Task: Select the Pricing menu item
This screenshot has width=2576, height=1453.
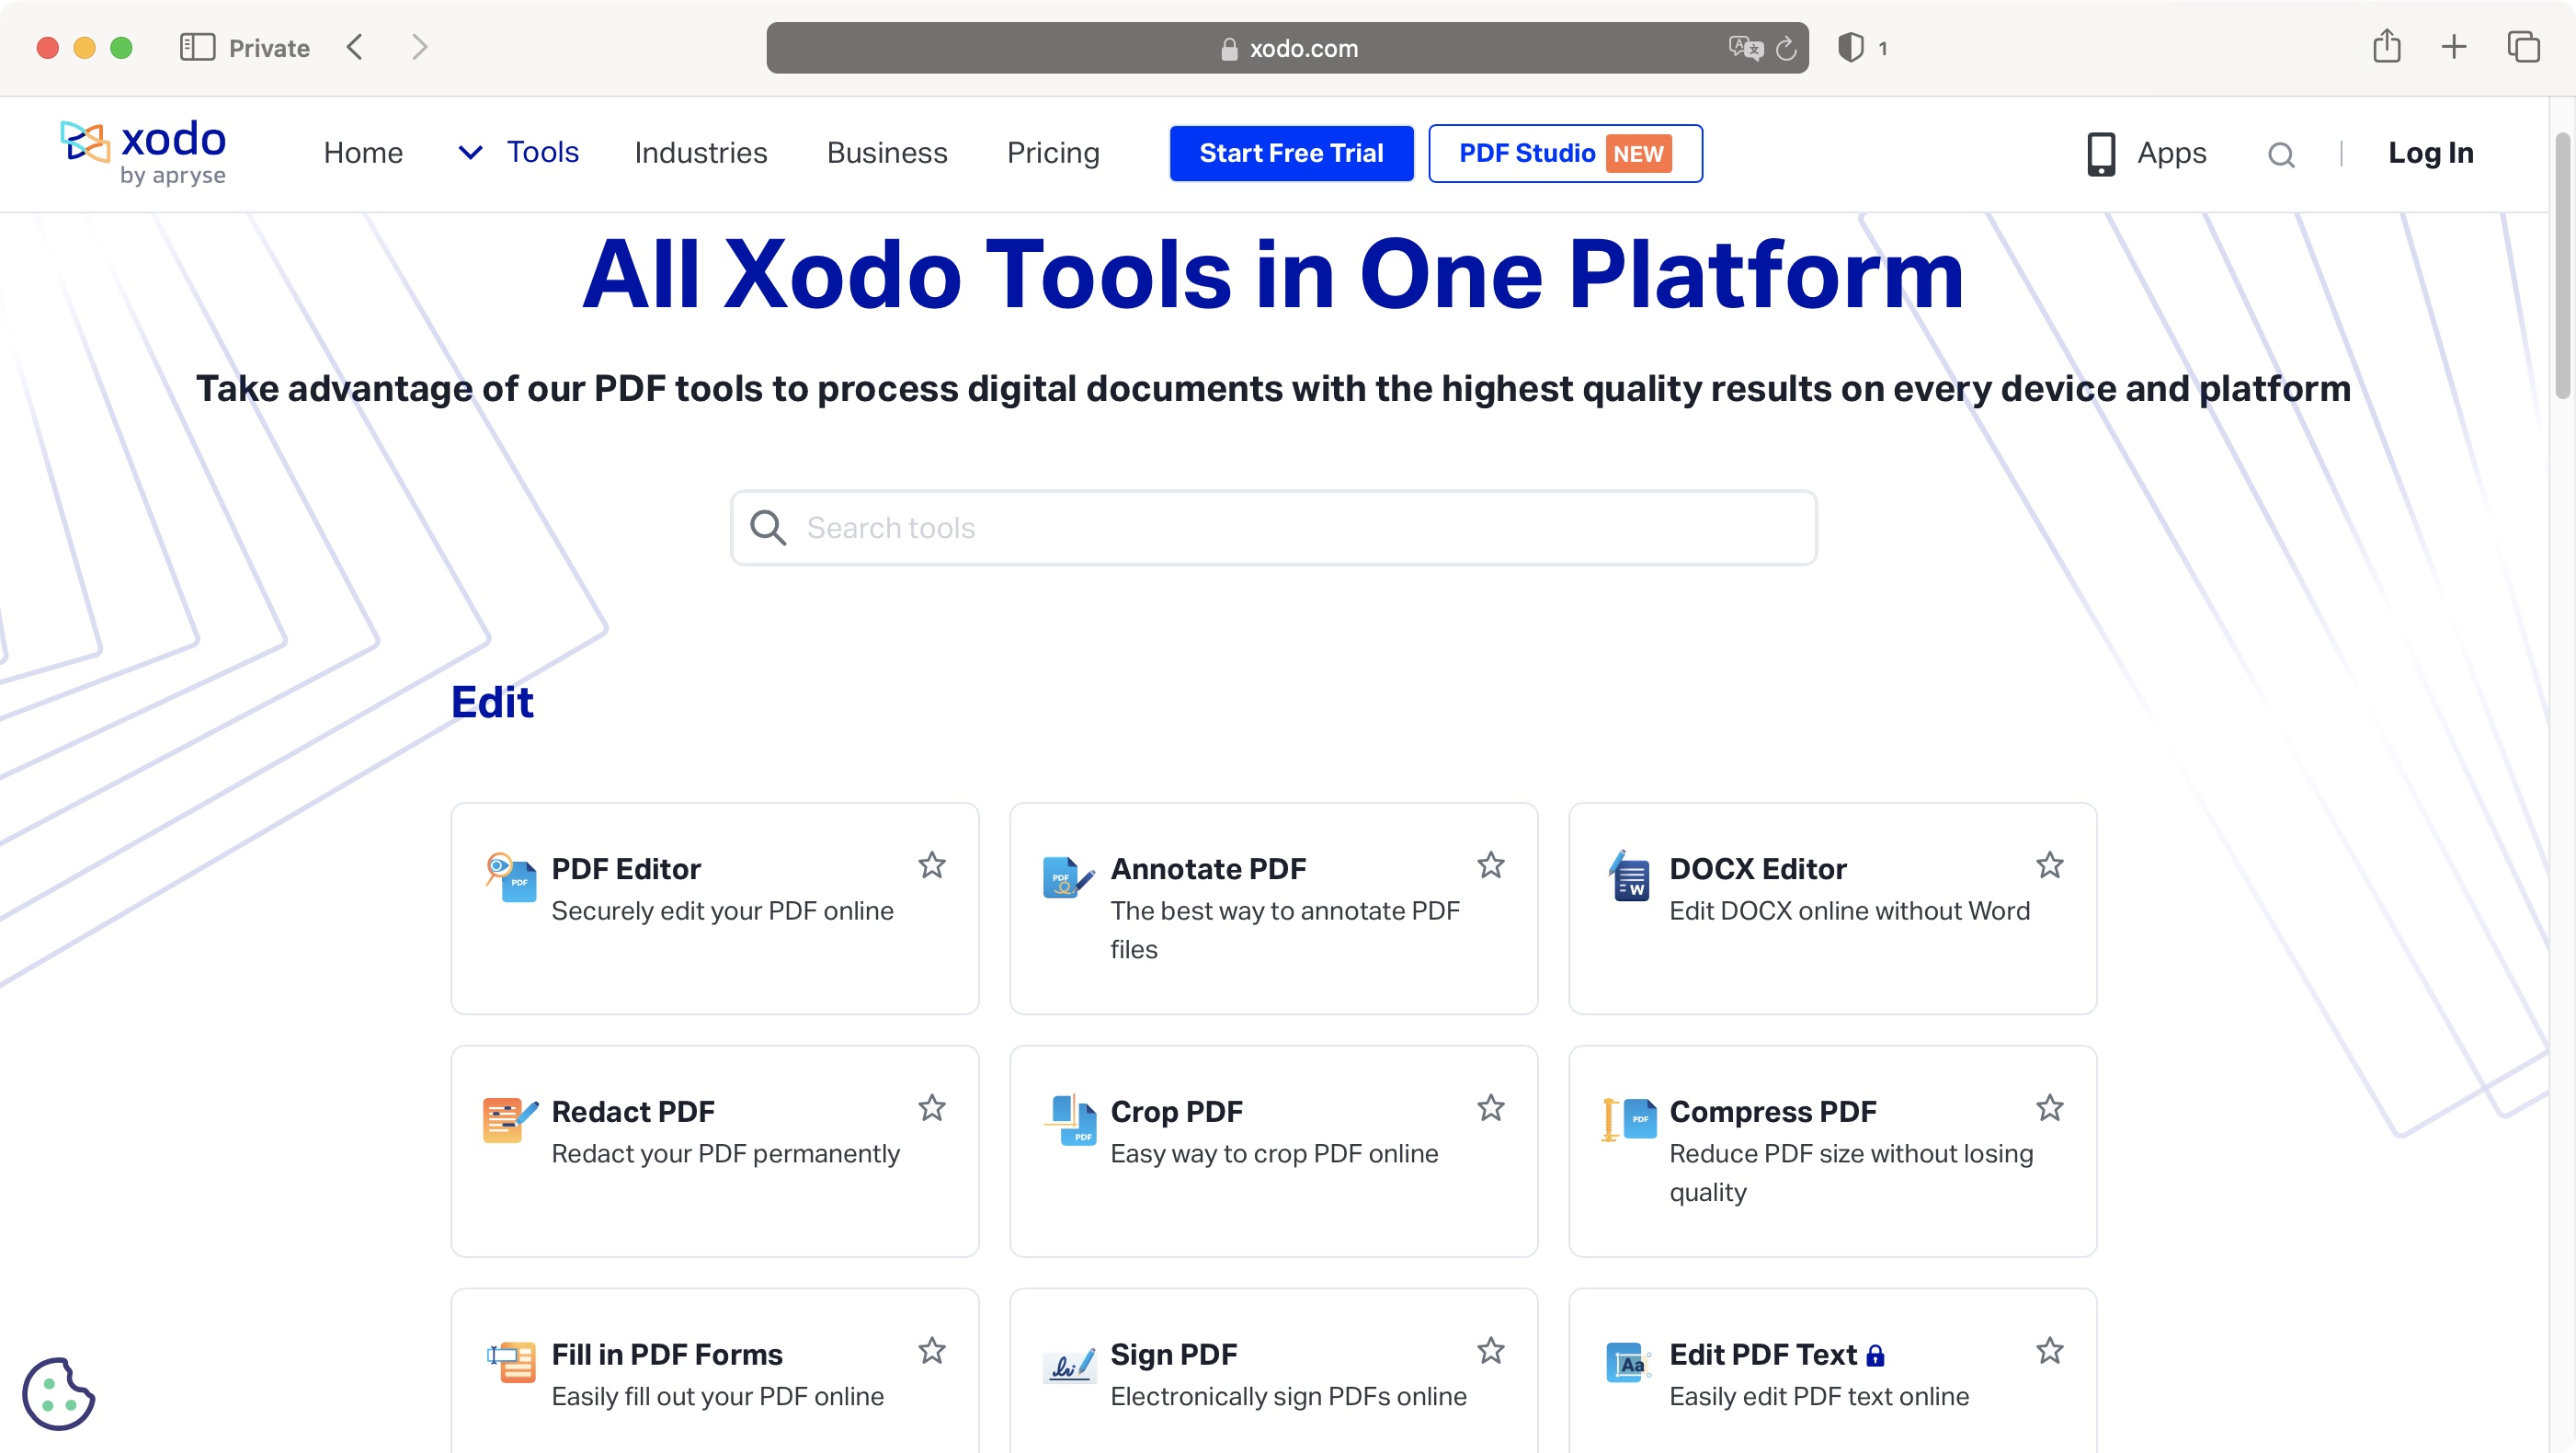Action: 1053,153
